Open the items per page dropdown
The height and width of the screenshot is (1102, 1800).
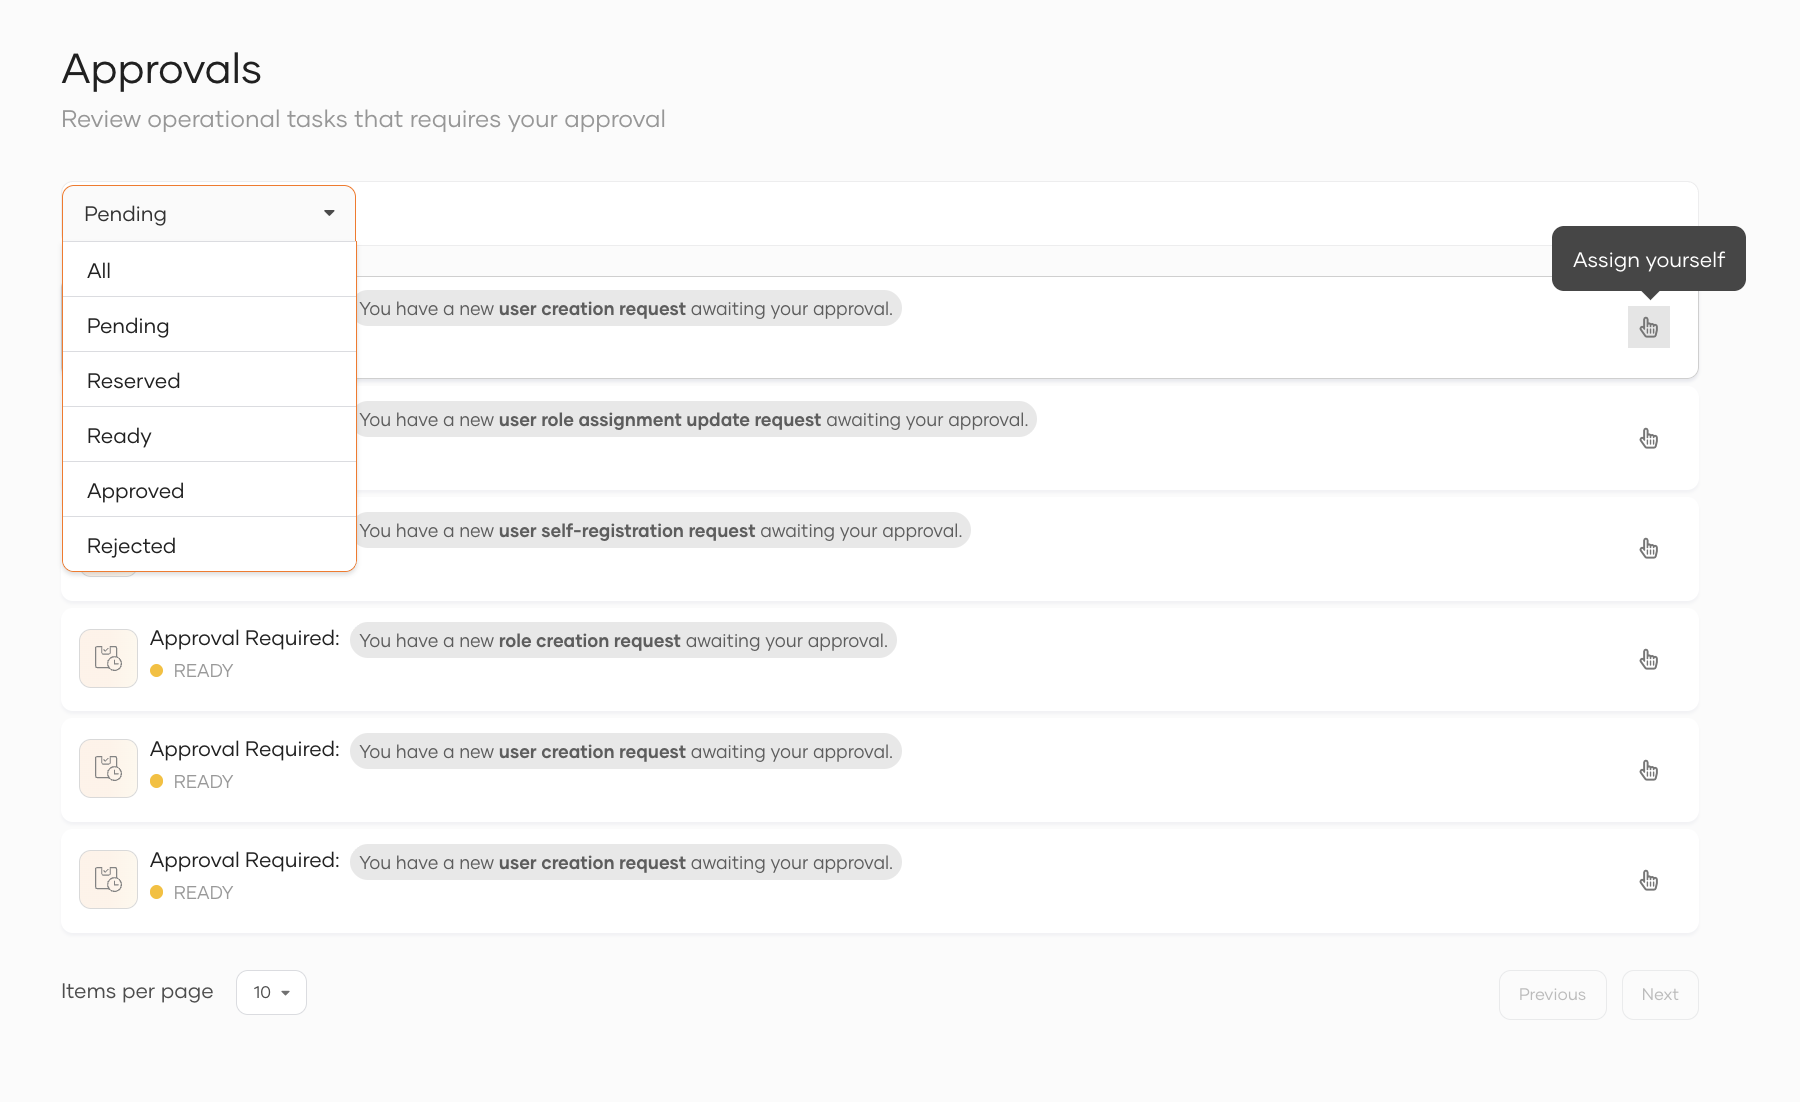click(x=271, y=992)
